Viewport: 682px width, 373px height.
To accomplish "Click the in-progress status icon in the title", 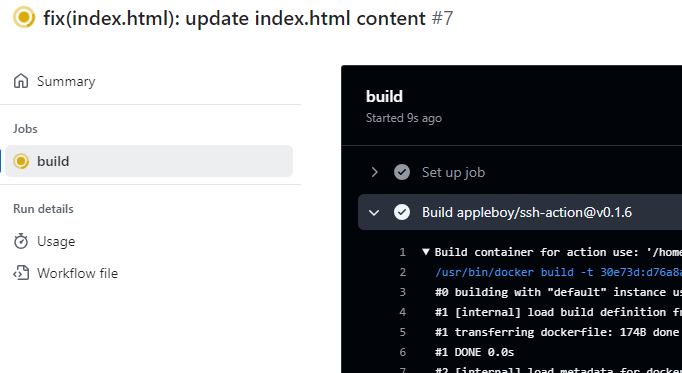I will click(x=24, y=17).
